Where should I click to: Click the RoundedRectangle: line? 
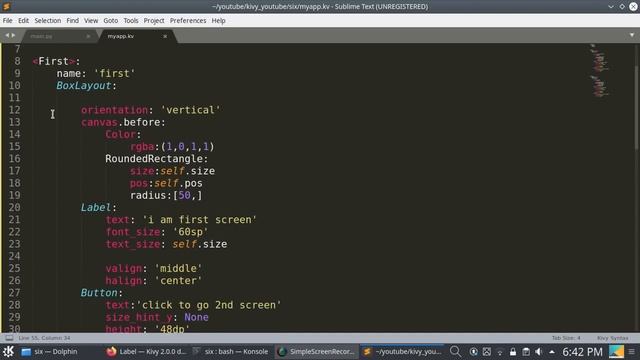pyautogui.click(x=157, y=159)
